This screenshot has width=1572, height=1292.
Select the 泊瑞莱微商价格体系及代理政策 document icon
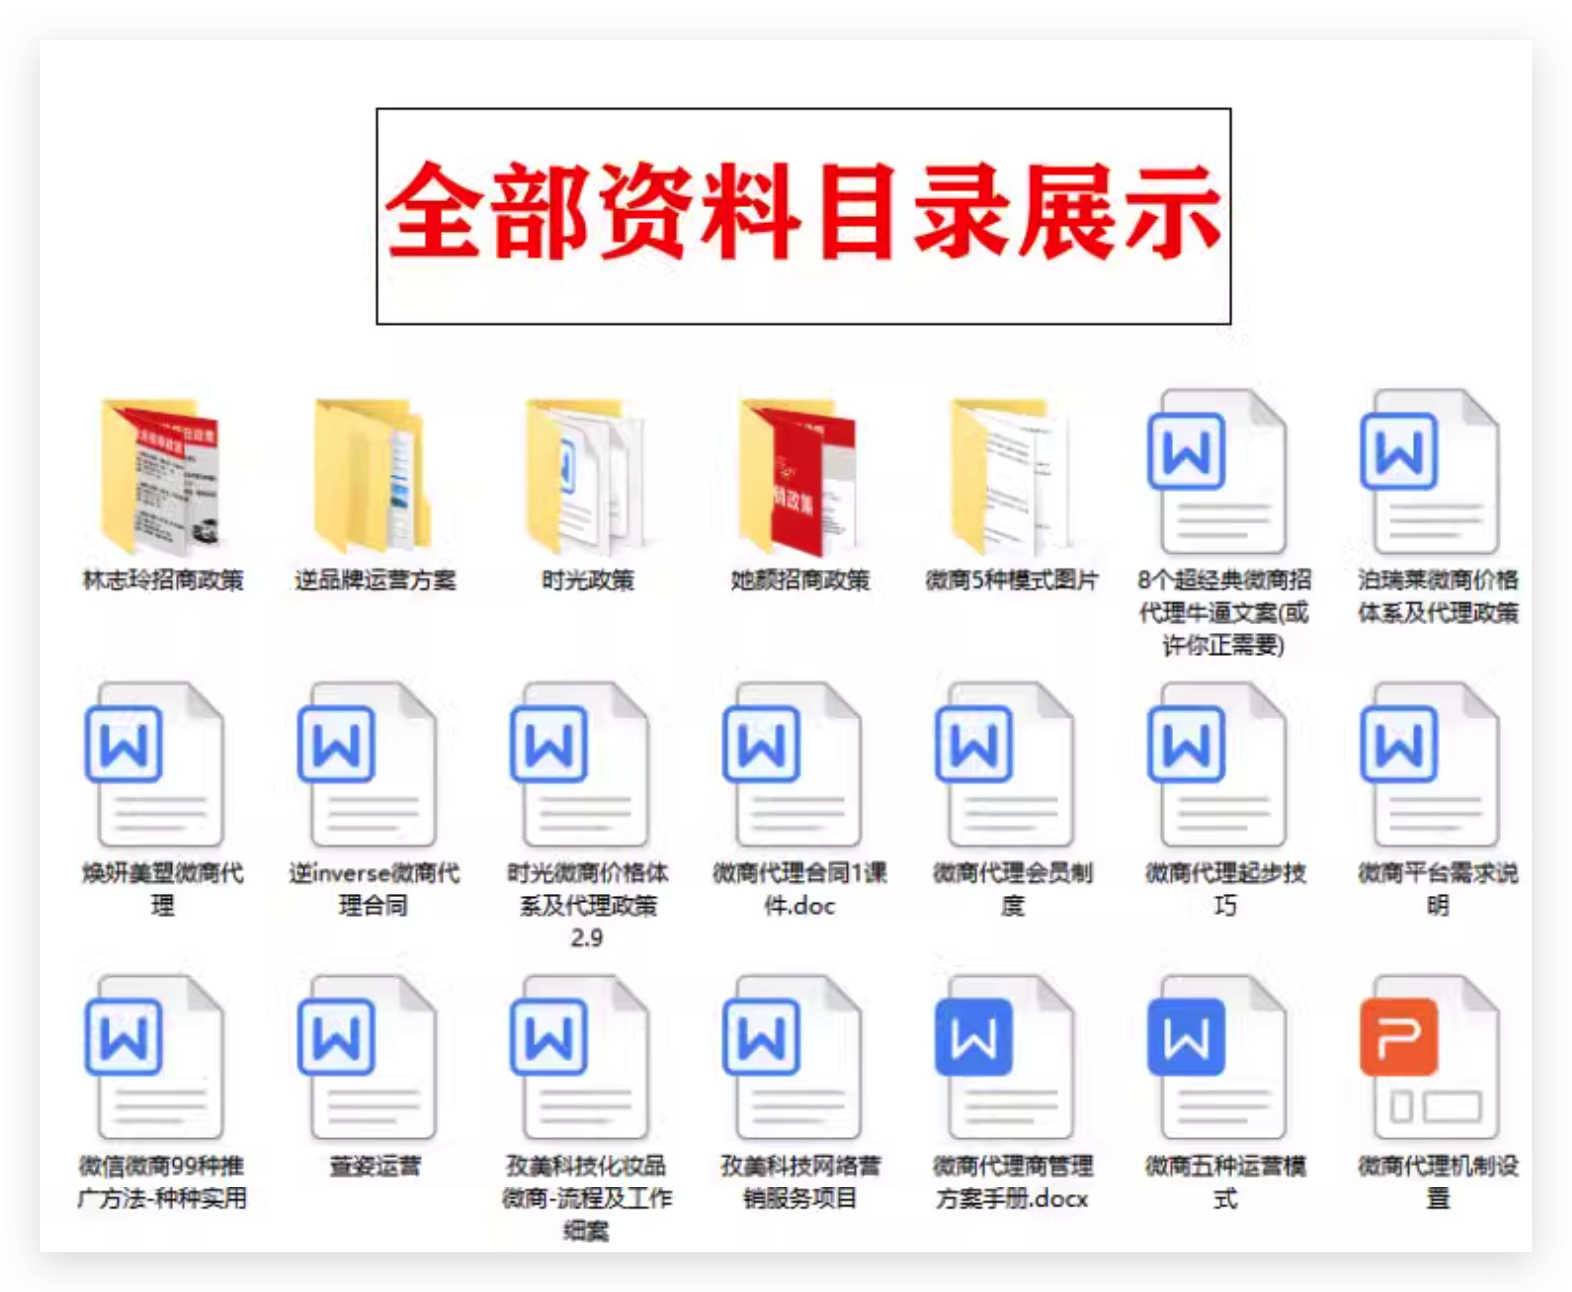[1430, 472]
